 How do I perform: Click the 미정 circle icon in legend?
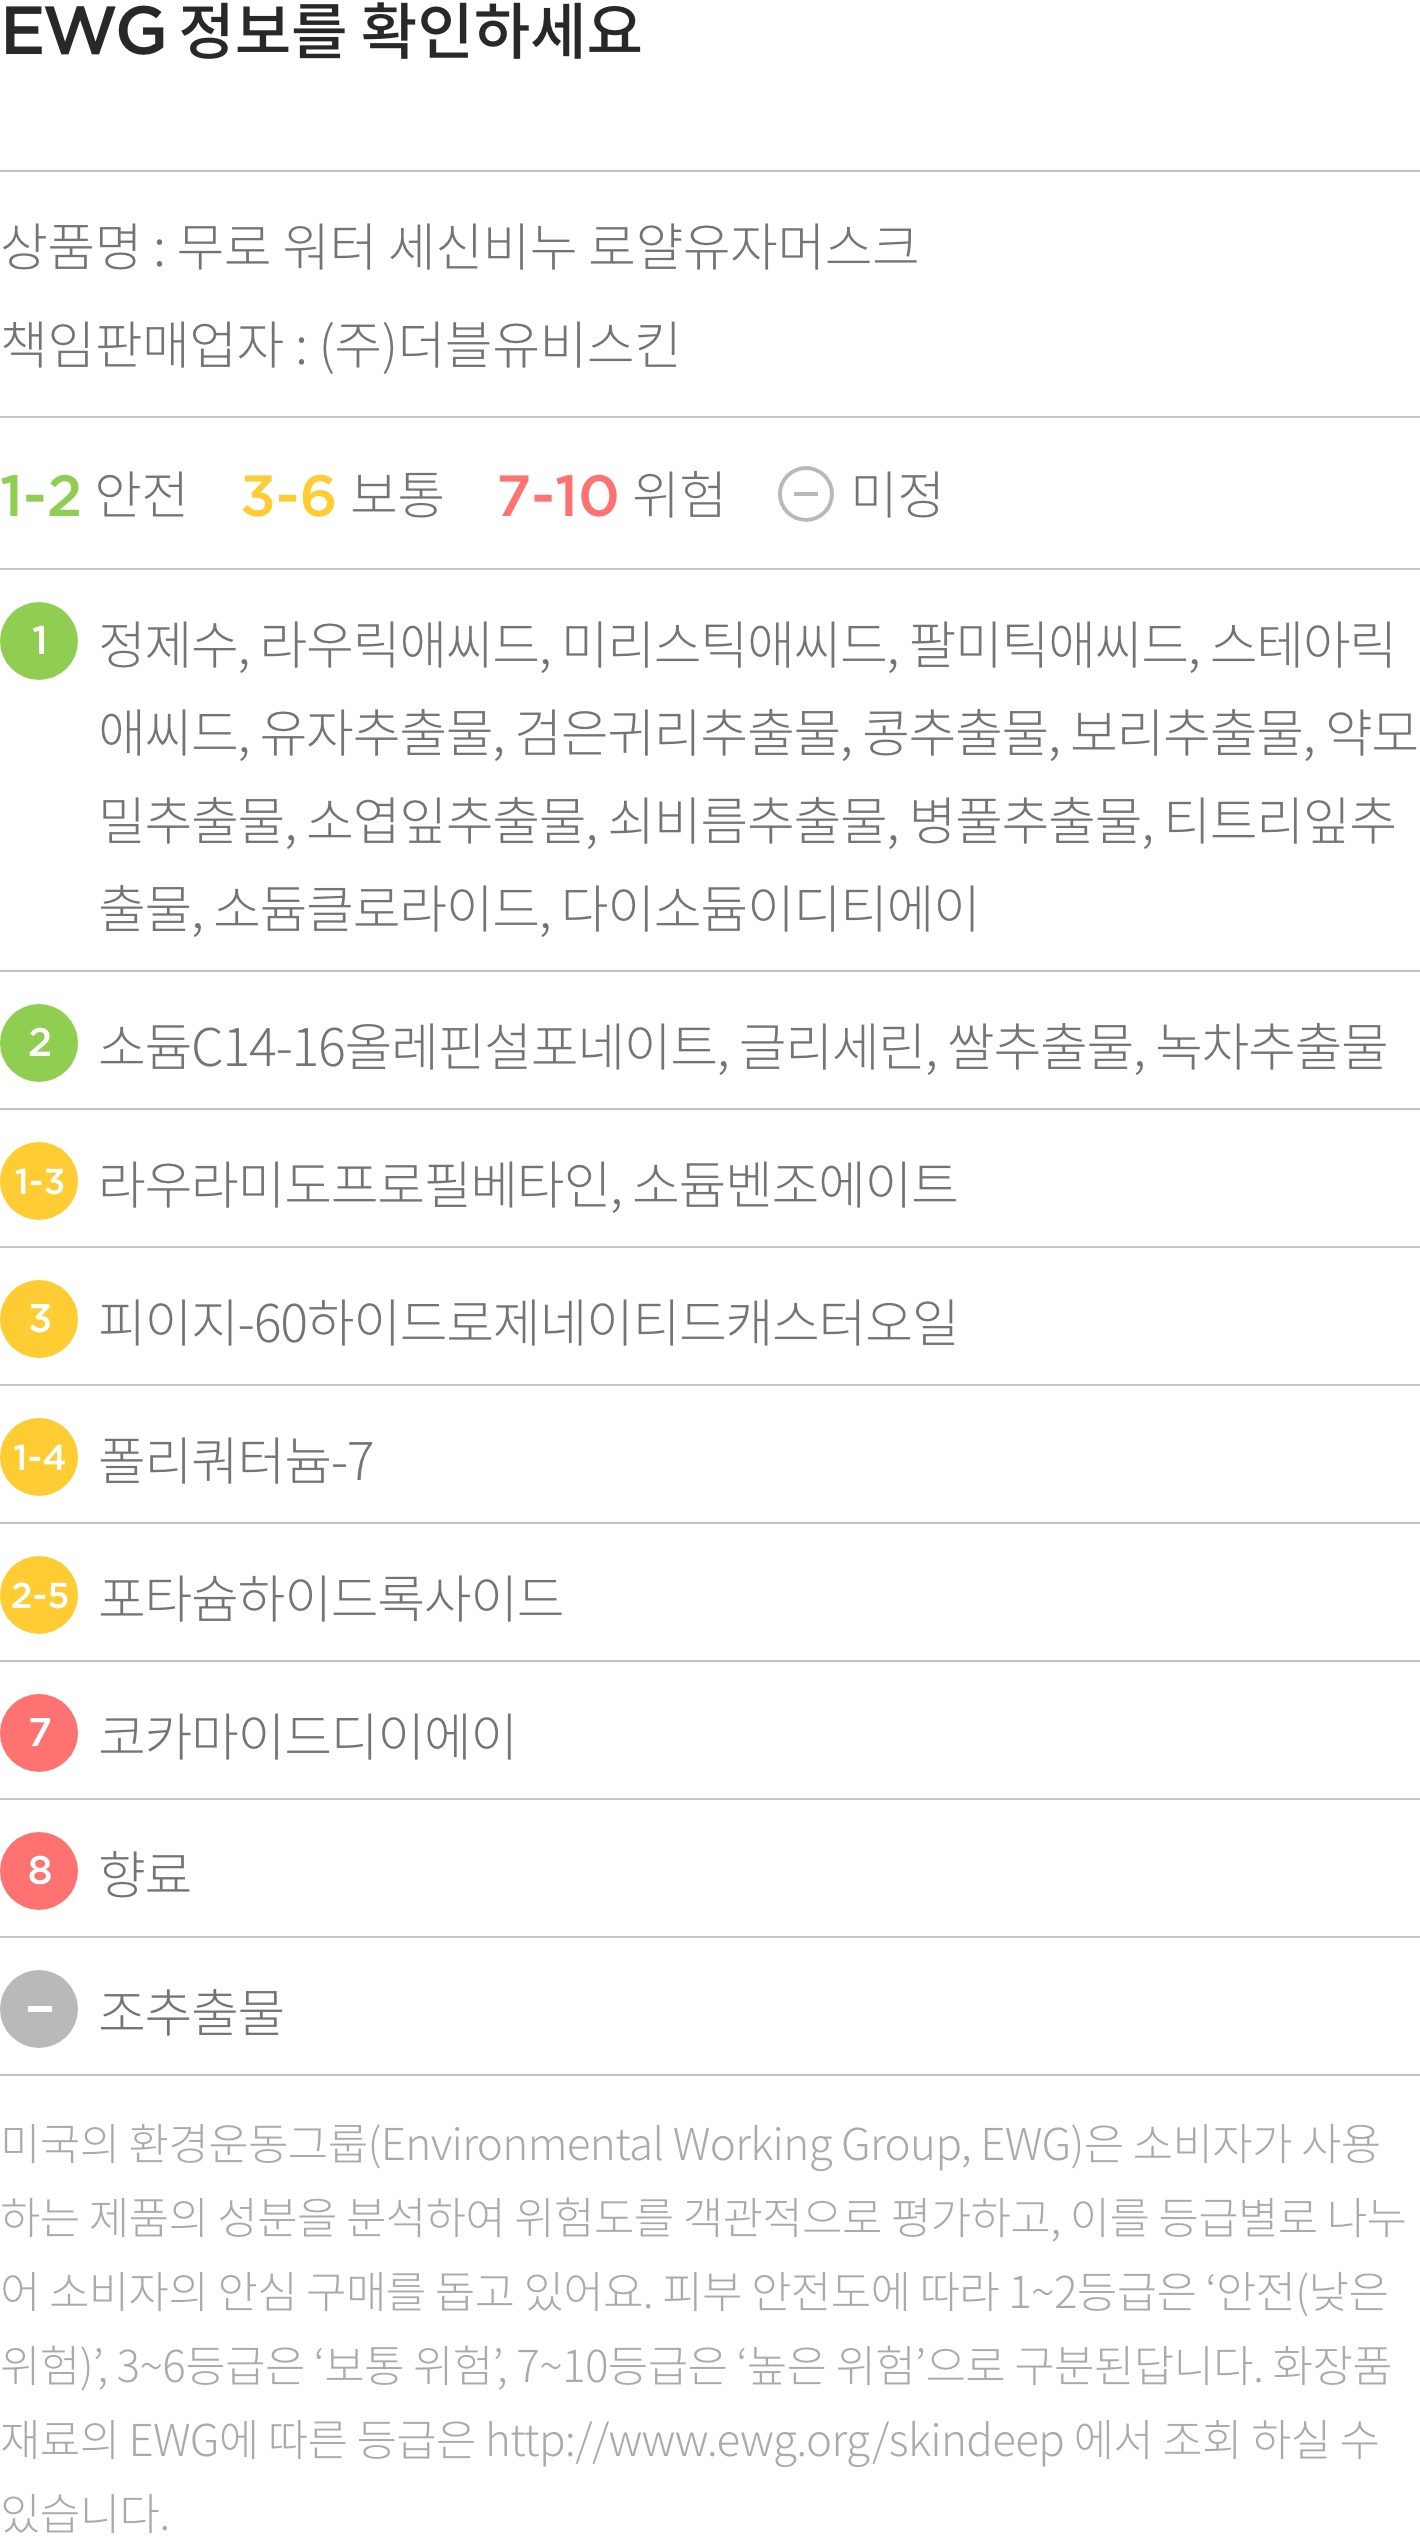point(805,495)
